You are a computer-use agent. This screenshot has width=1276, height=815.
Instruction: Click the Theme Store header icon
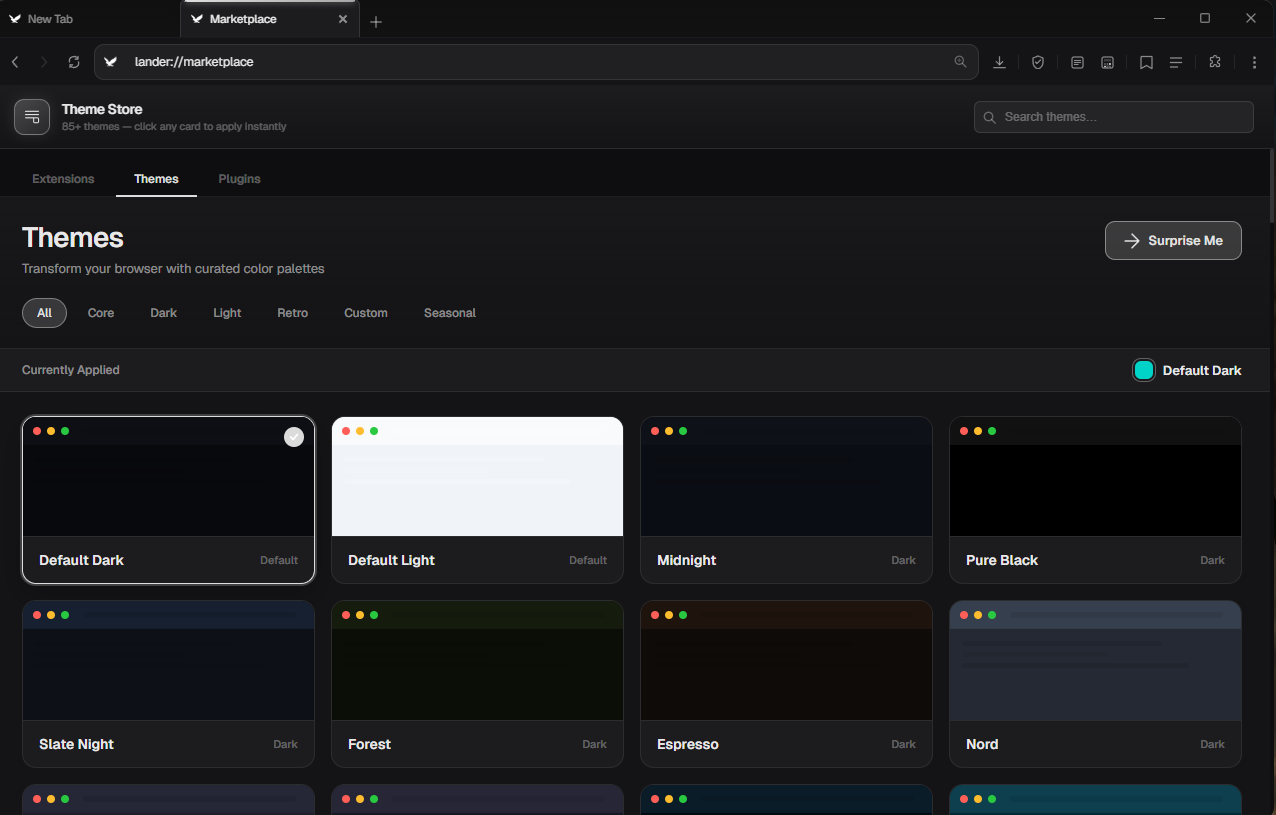click(x=32, y=117)
